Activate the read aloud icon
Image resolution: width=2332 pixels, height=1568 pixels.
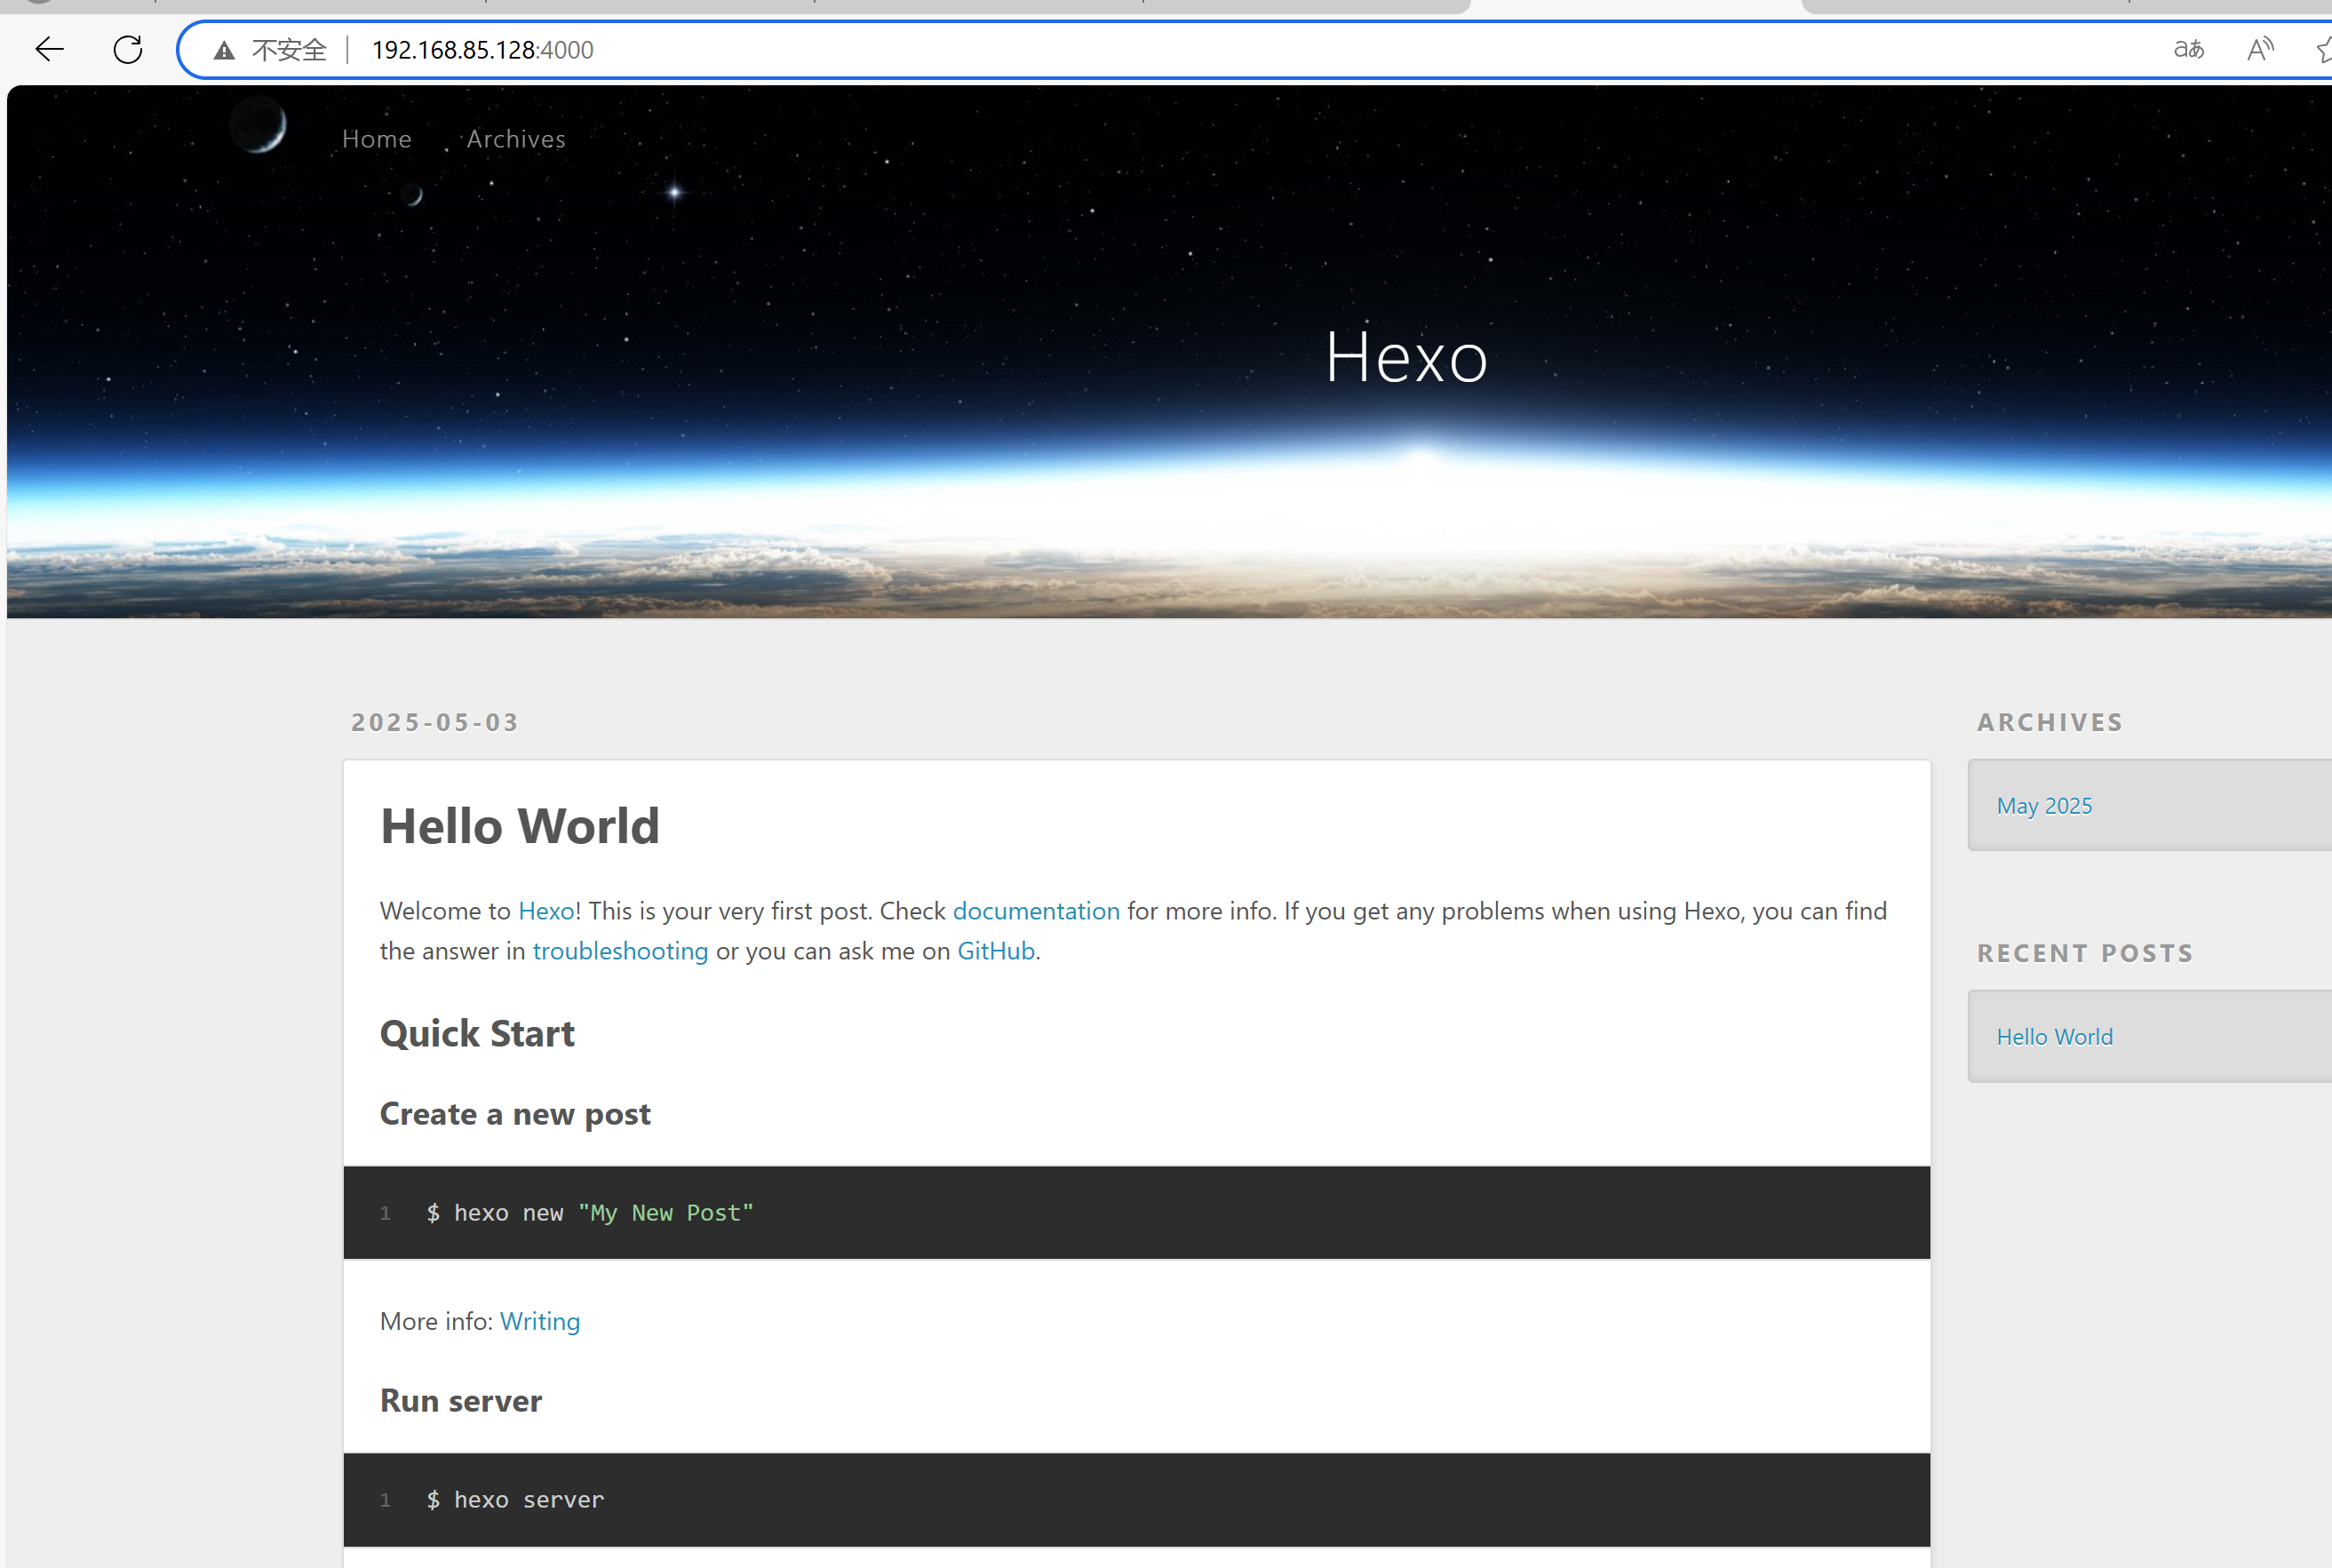pyautogui.click(x=2260, y=49)
